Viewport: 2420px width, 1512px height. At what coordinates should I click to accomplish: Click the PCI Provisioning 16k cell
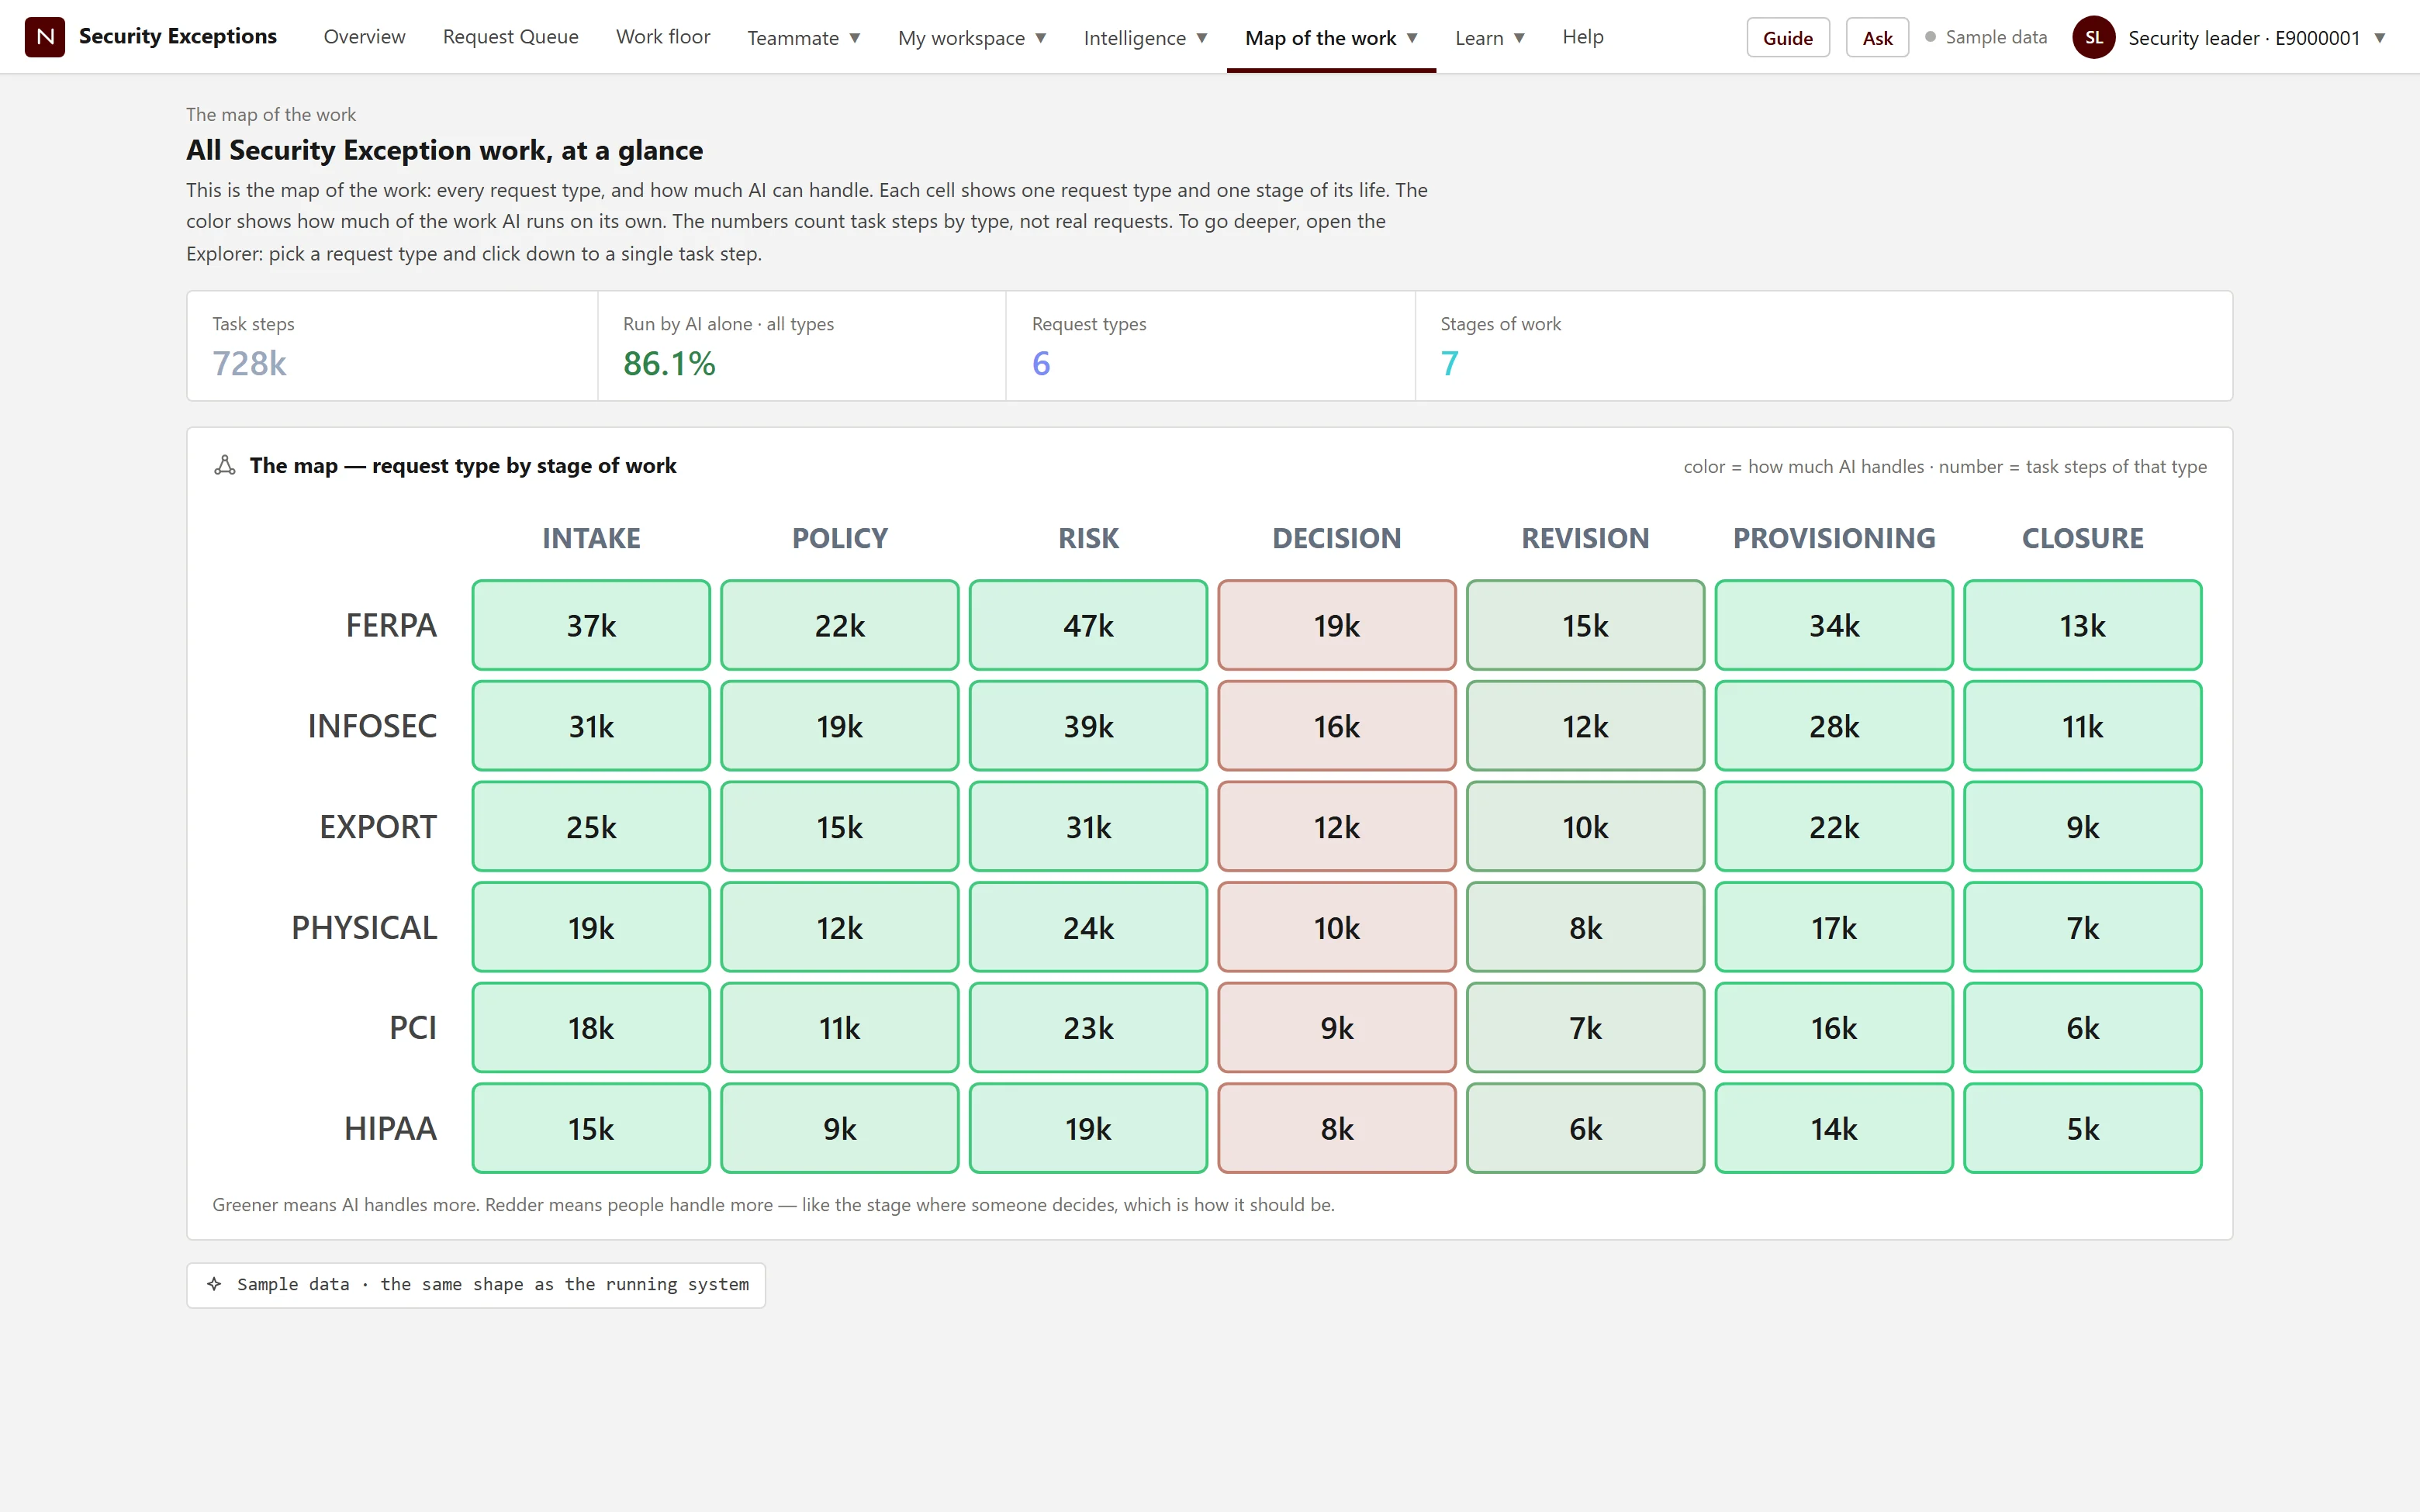pos(1833,1028)
